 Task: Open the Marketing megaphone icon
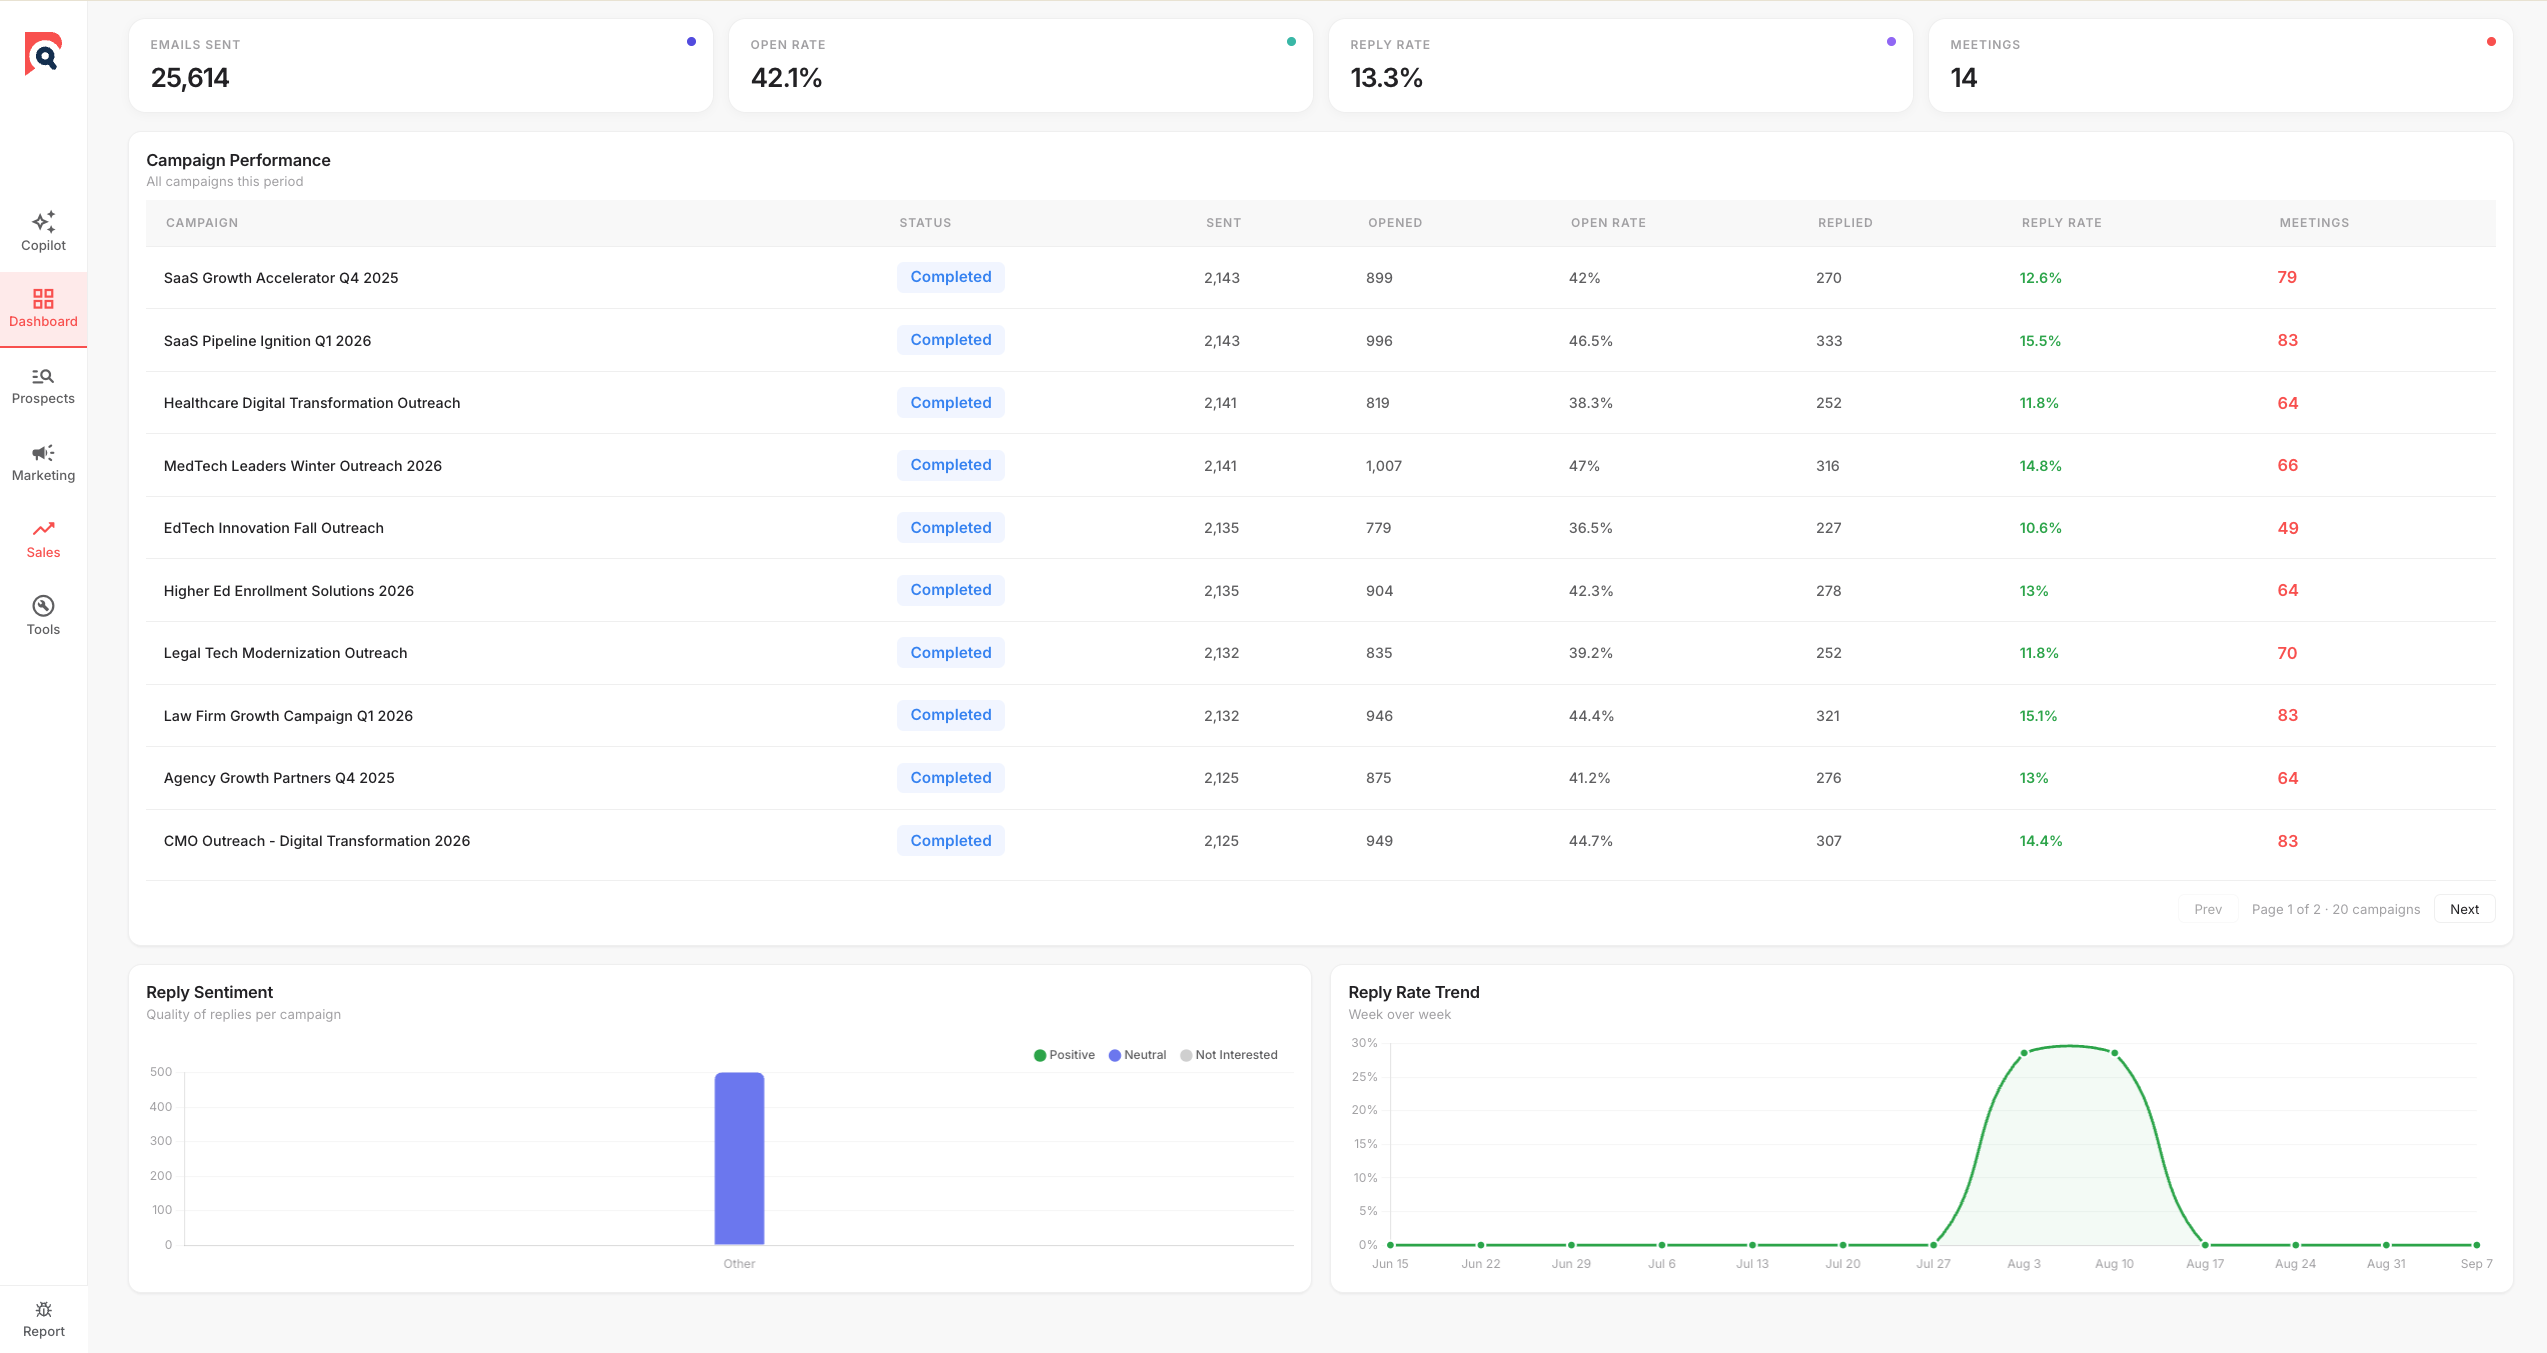43,453
